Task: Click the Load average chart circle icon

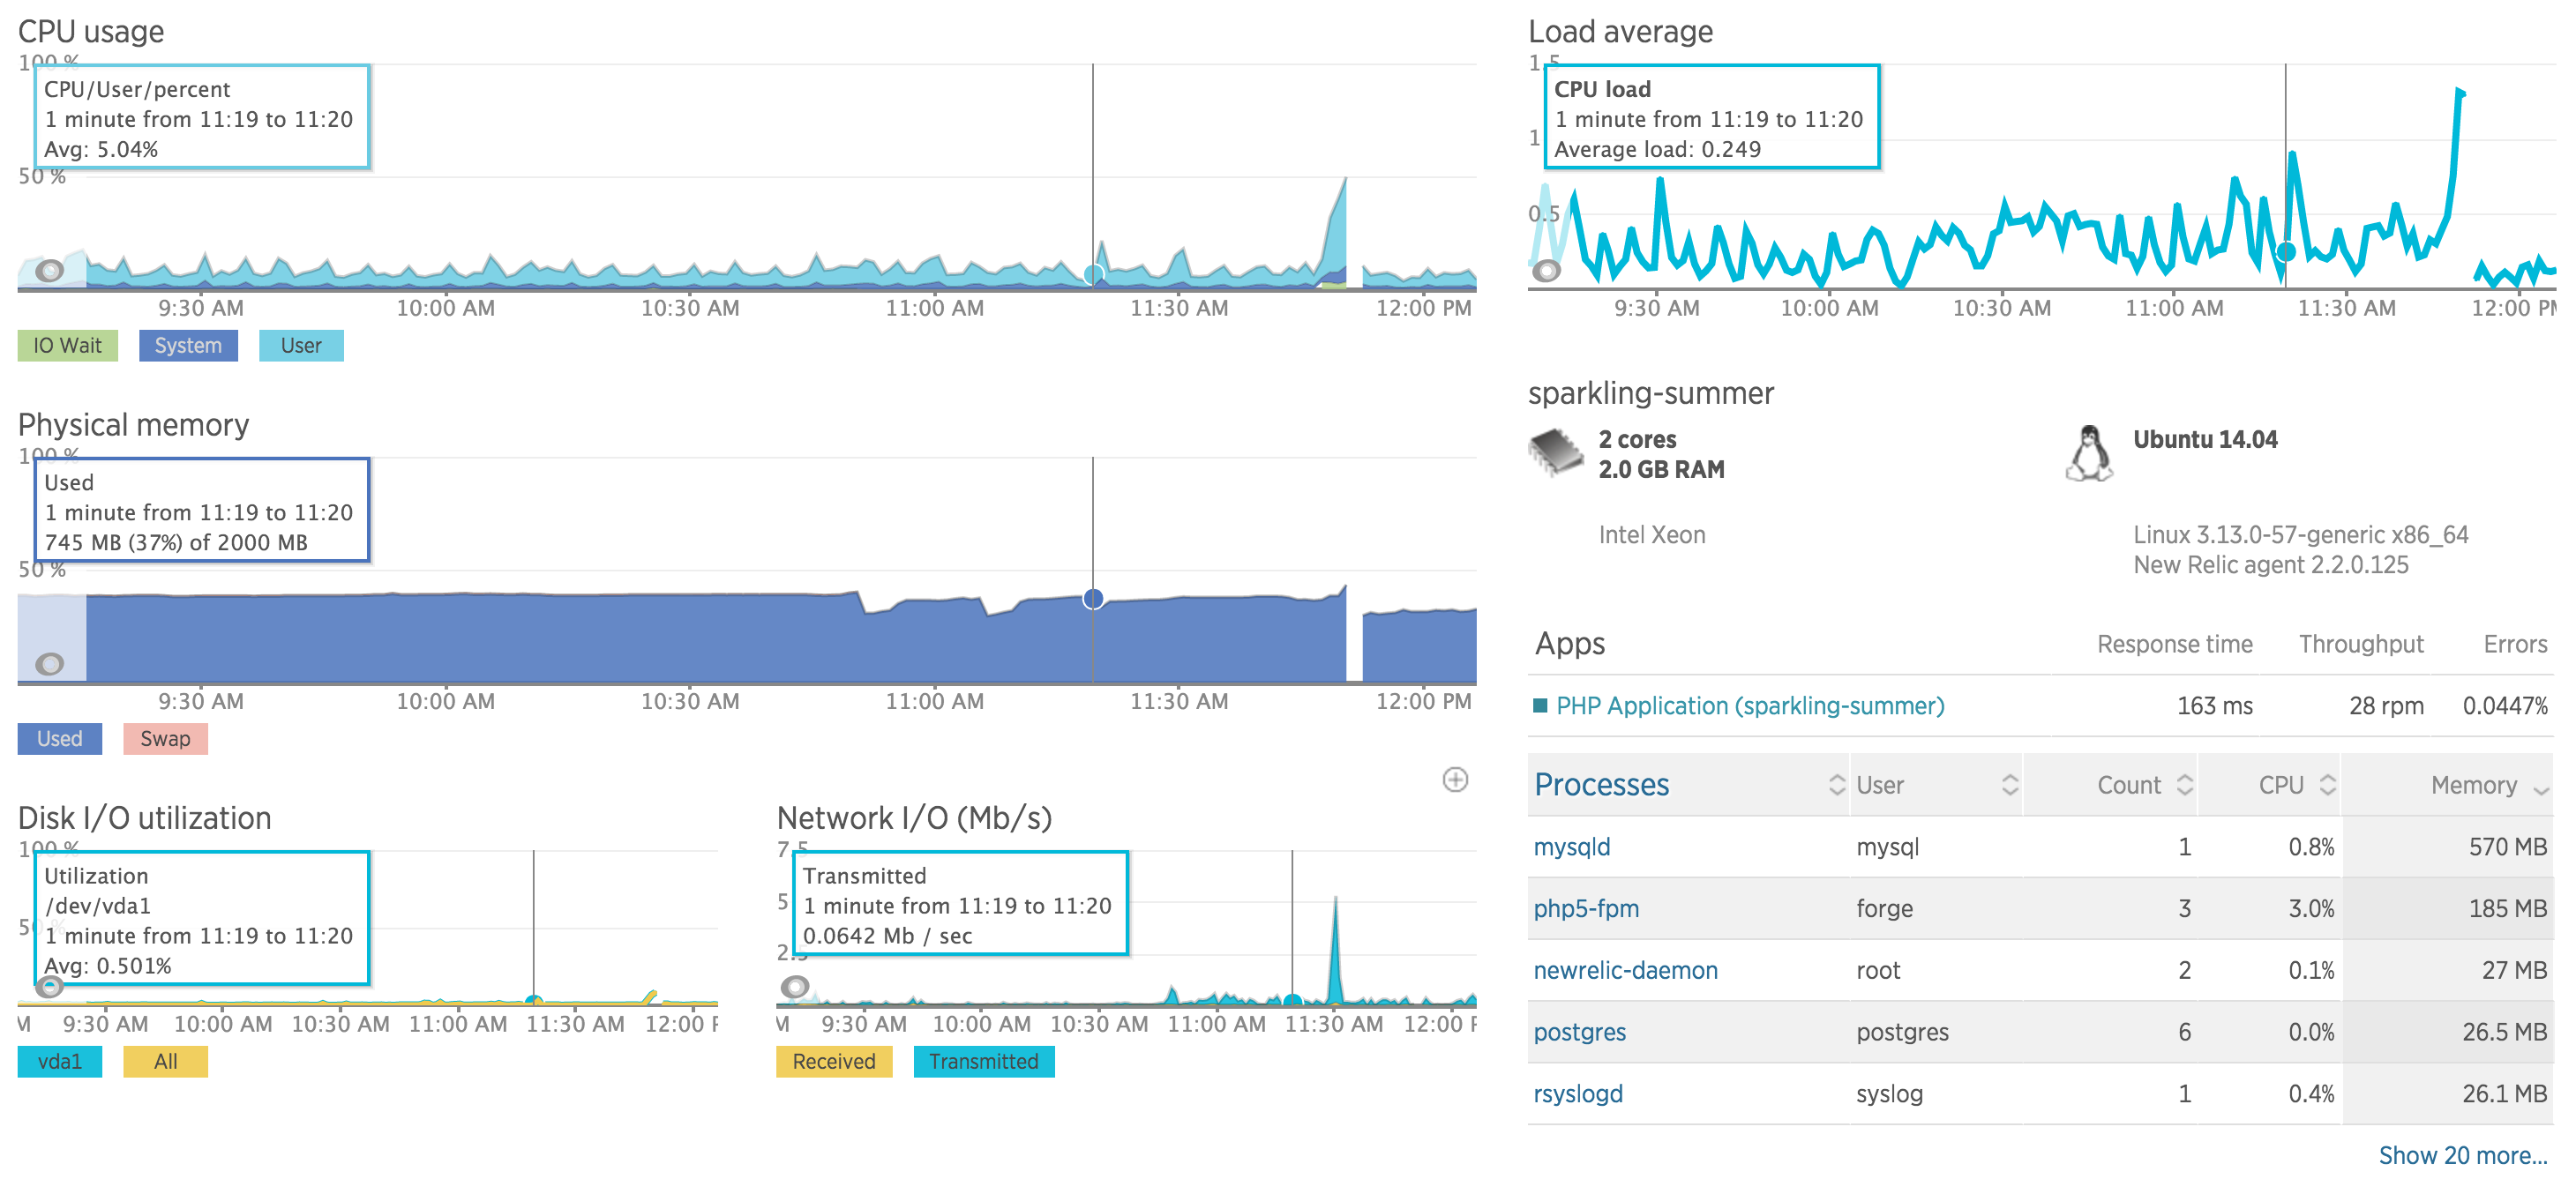Action: coord(1546,270)
